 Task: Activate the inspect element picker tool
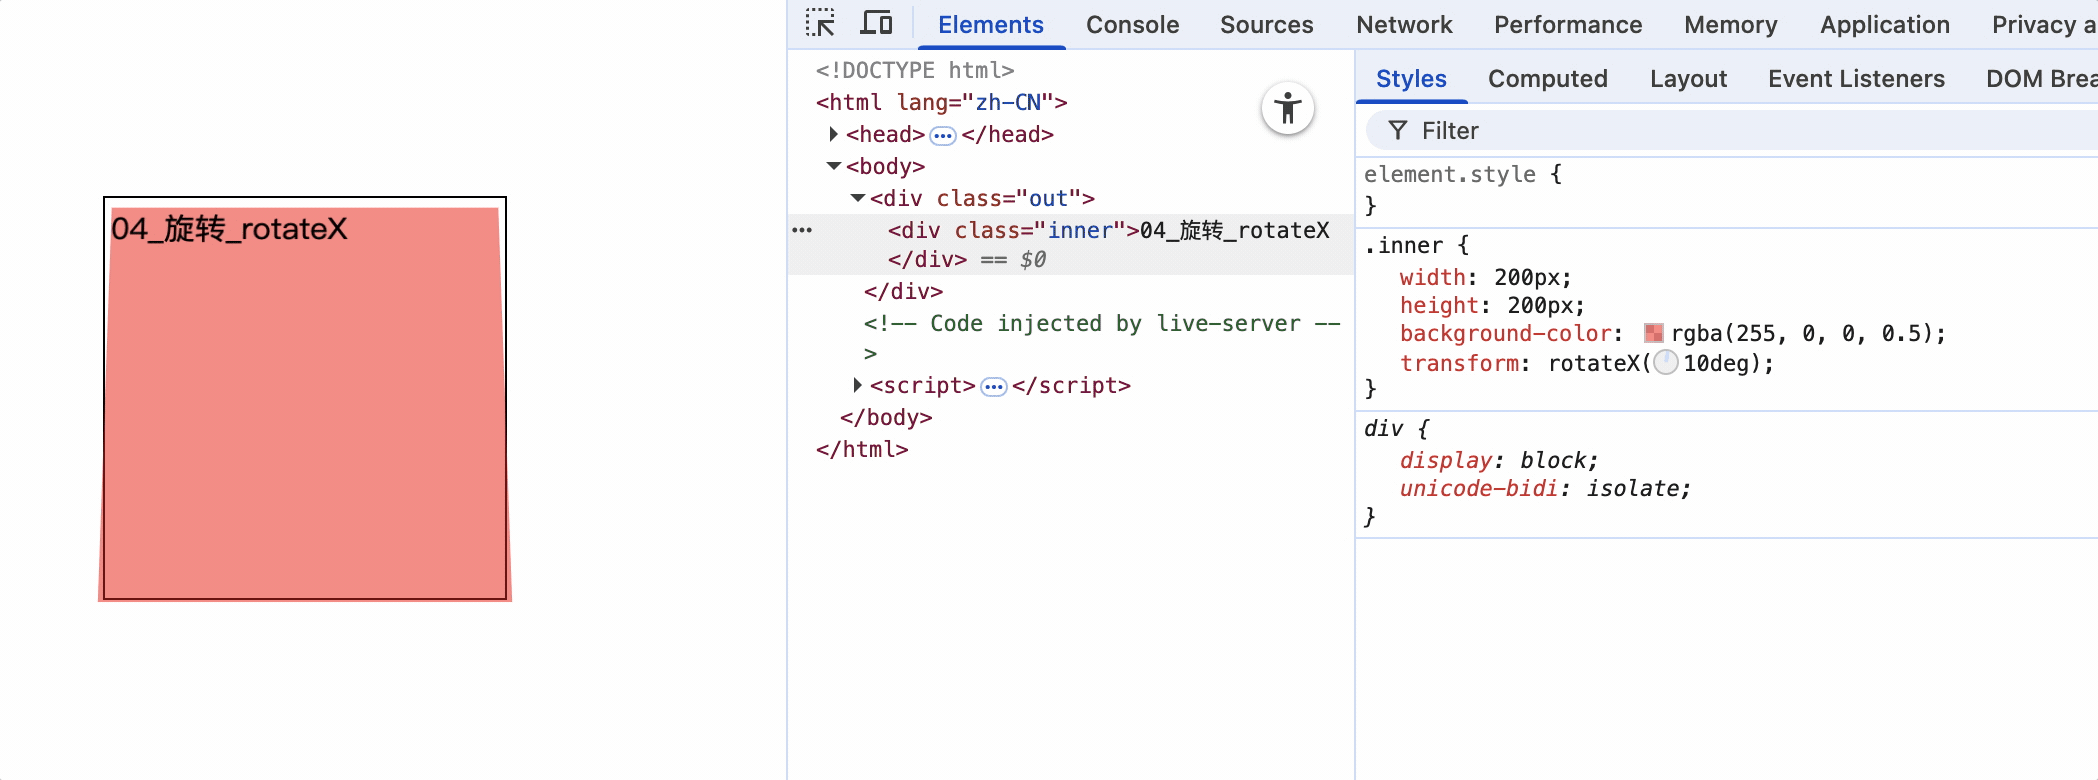821,23
